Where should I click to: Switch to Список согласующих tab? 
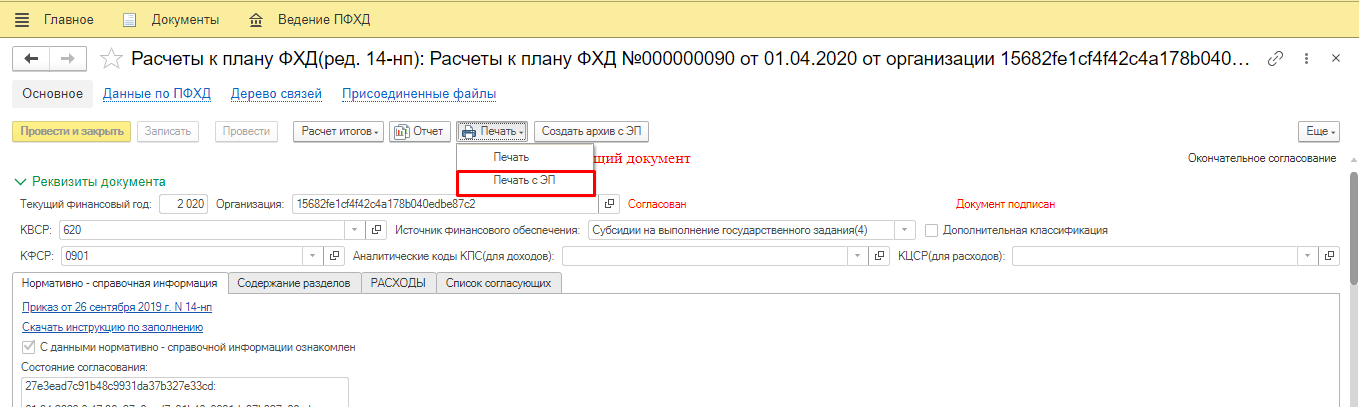point(499,283)
